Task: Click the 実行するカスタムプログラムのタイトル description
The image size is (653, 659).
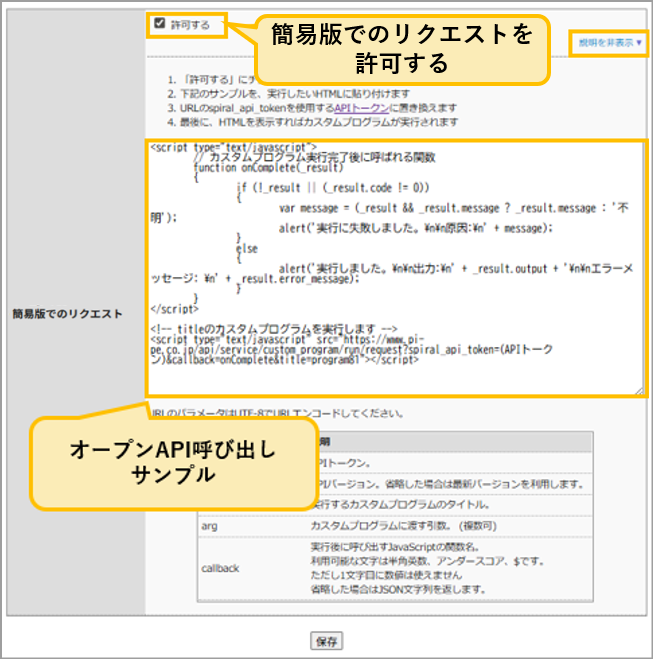Action: [x=400, y=503]
